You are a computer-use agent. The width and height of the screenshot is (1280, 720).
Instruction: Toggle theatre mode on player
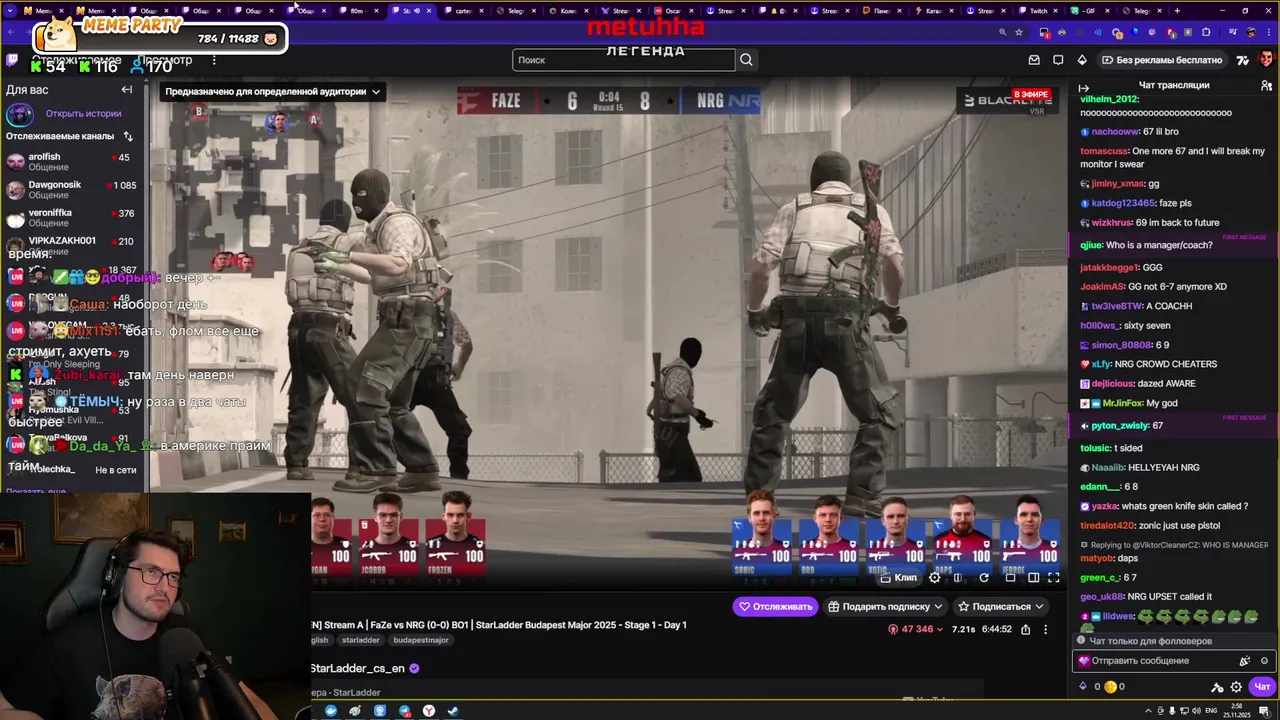click(1033, 578)
